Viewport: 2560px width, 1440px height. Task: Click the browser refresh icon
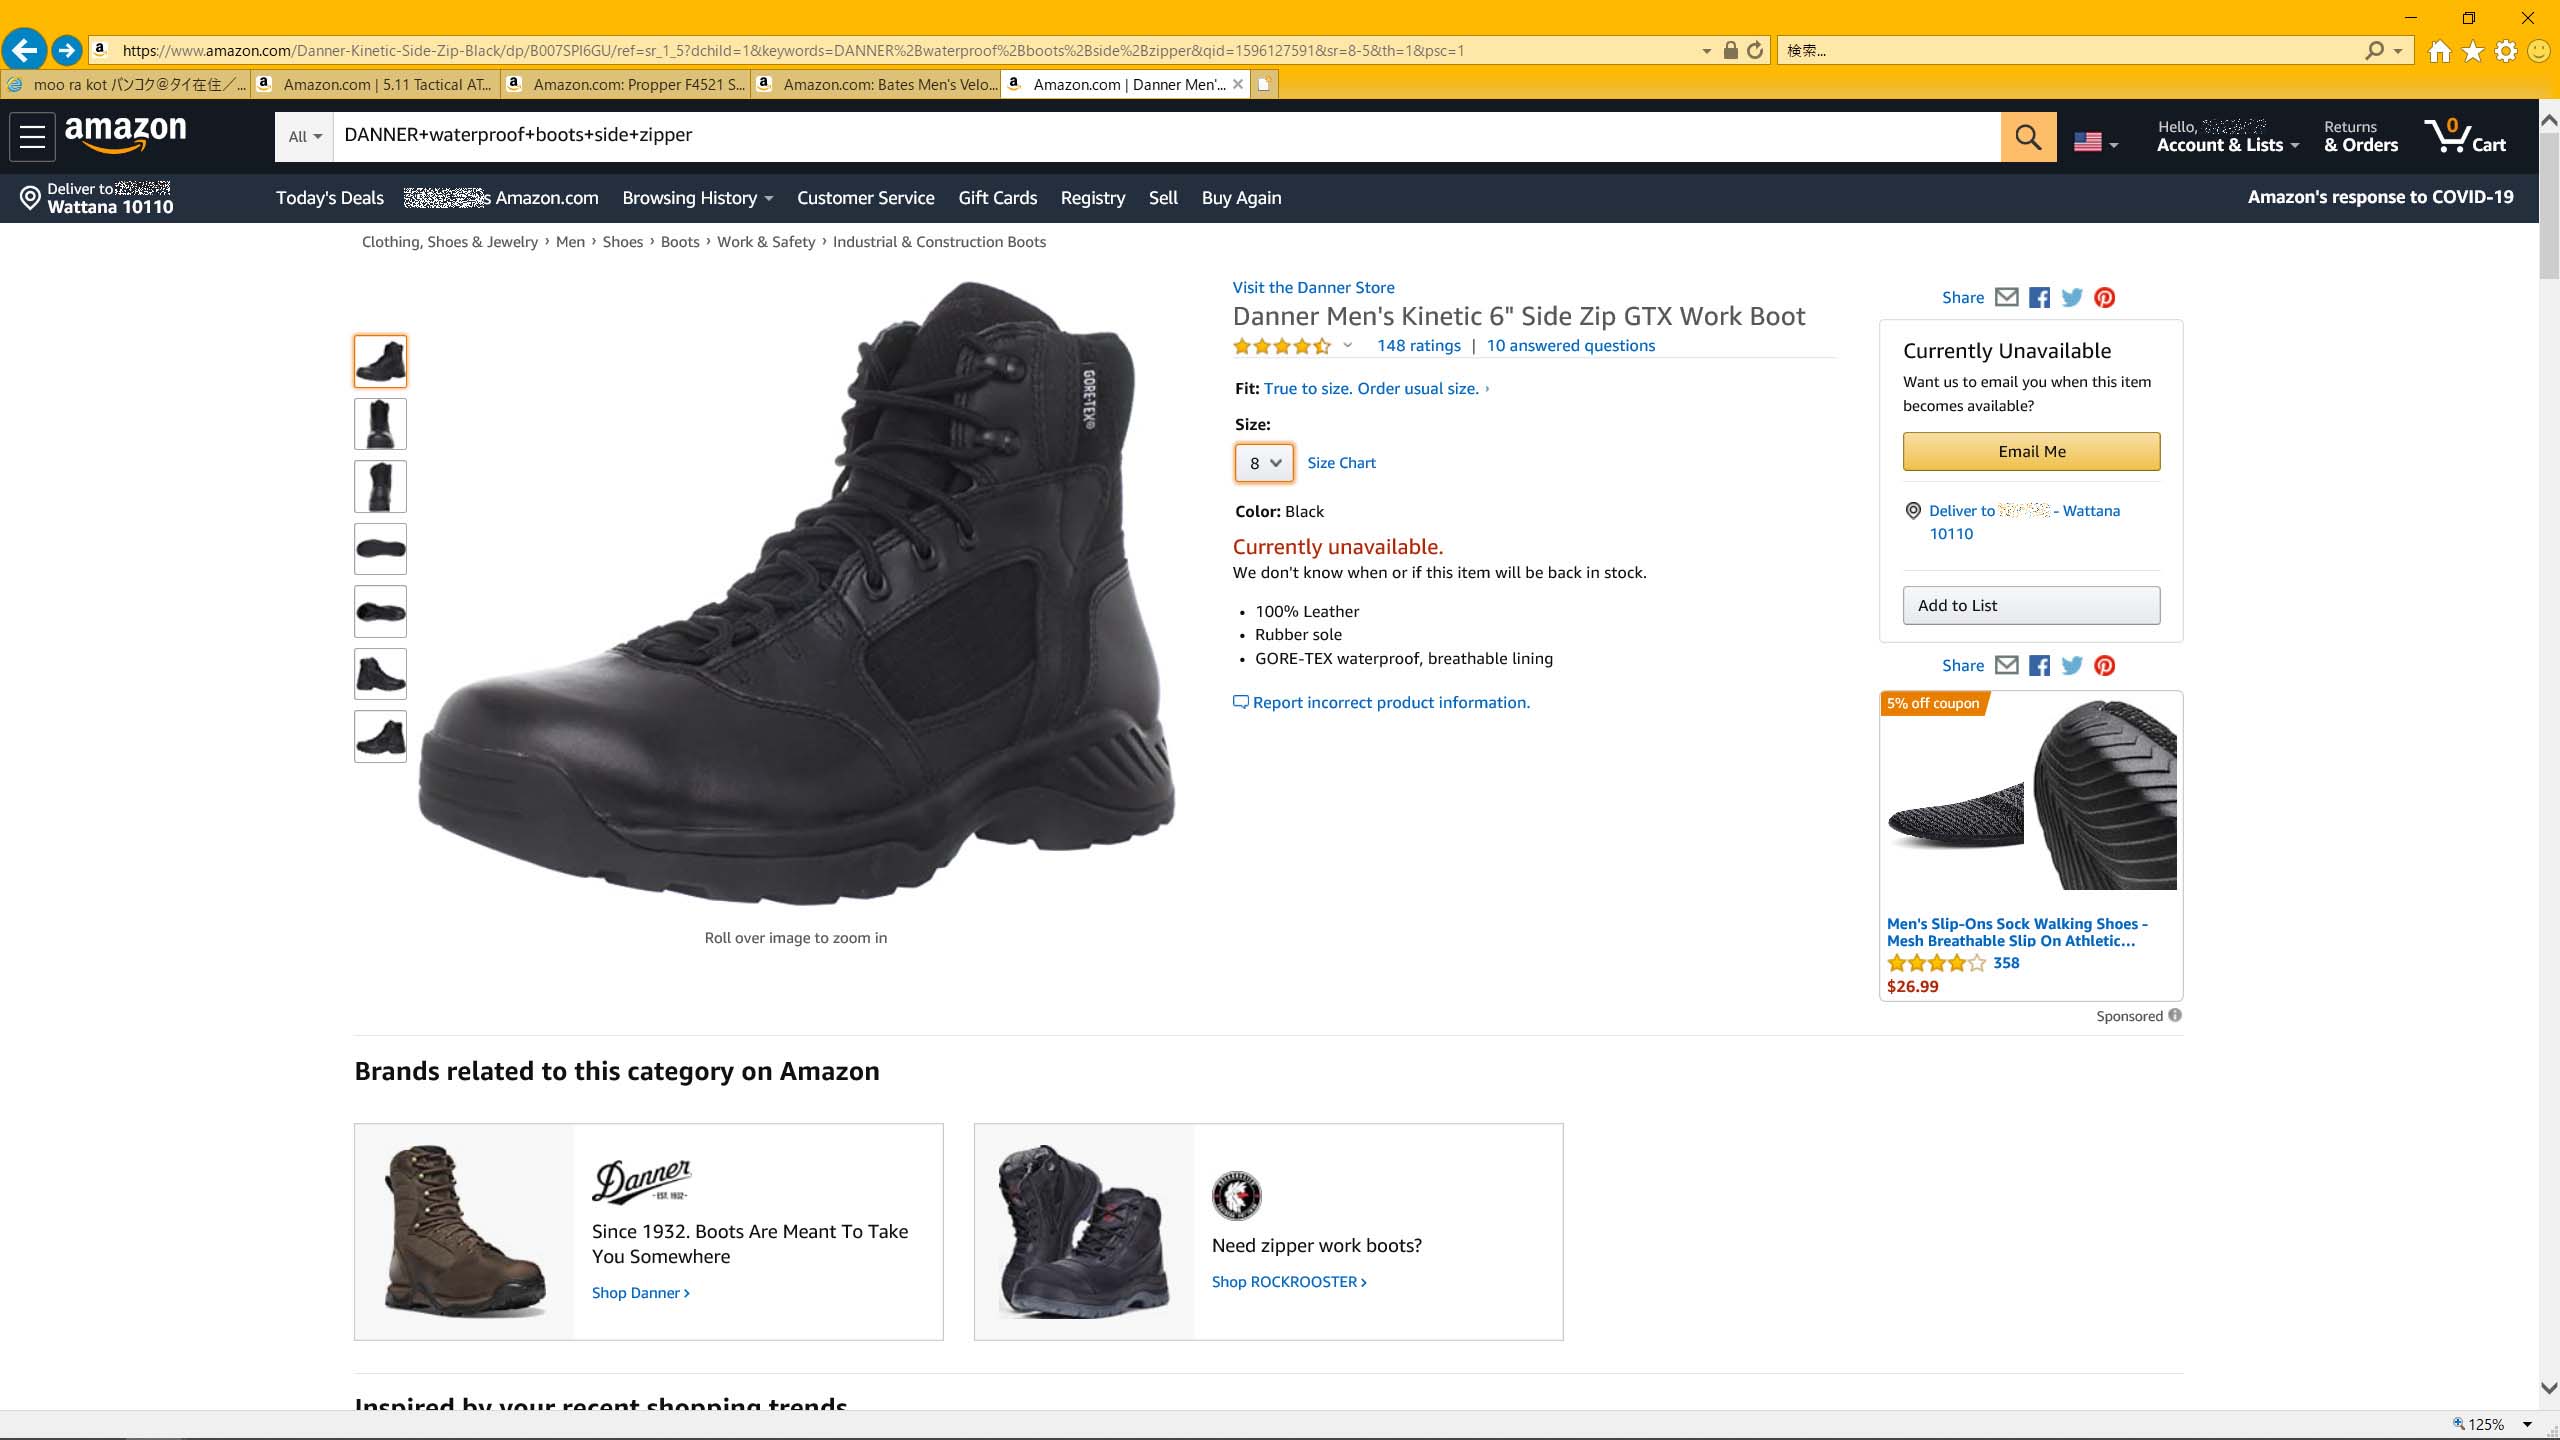pyautogui.click(x=1755, y=50)
